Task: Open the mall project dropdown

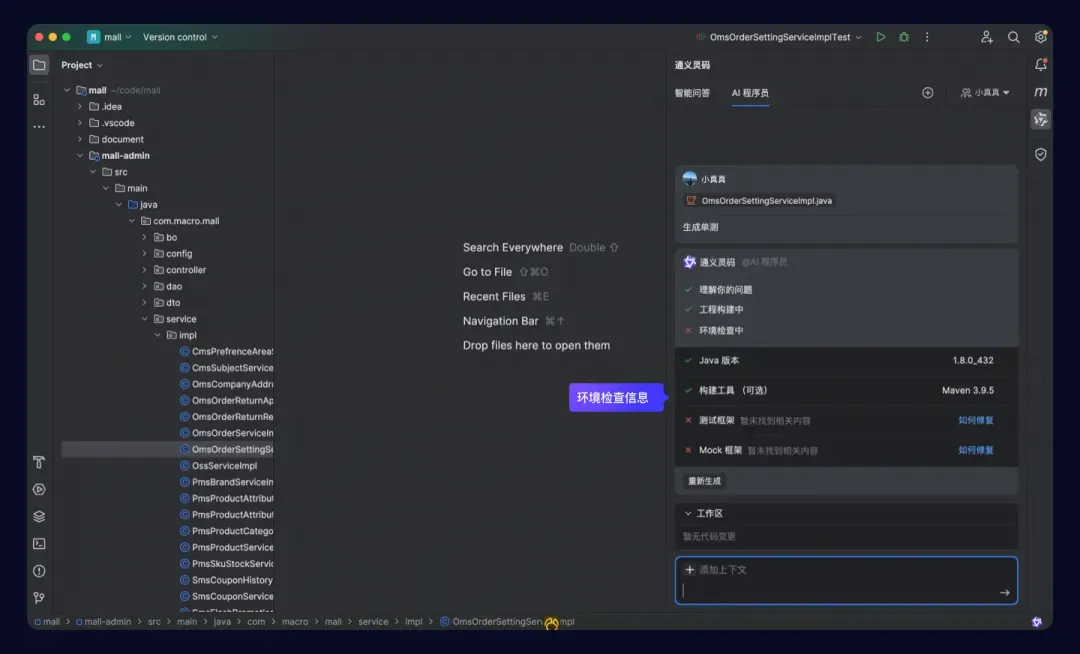Action: pyautogui.click(x=110, y=37)
